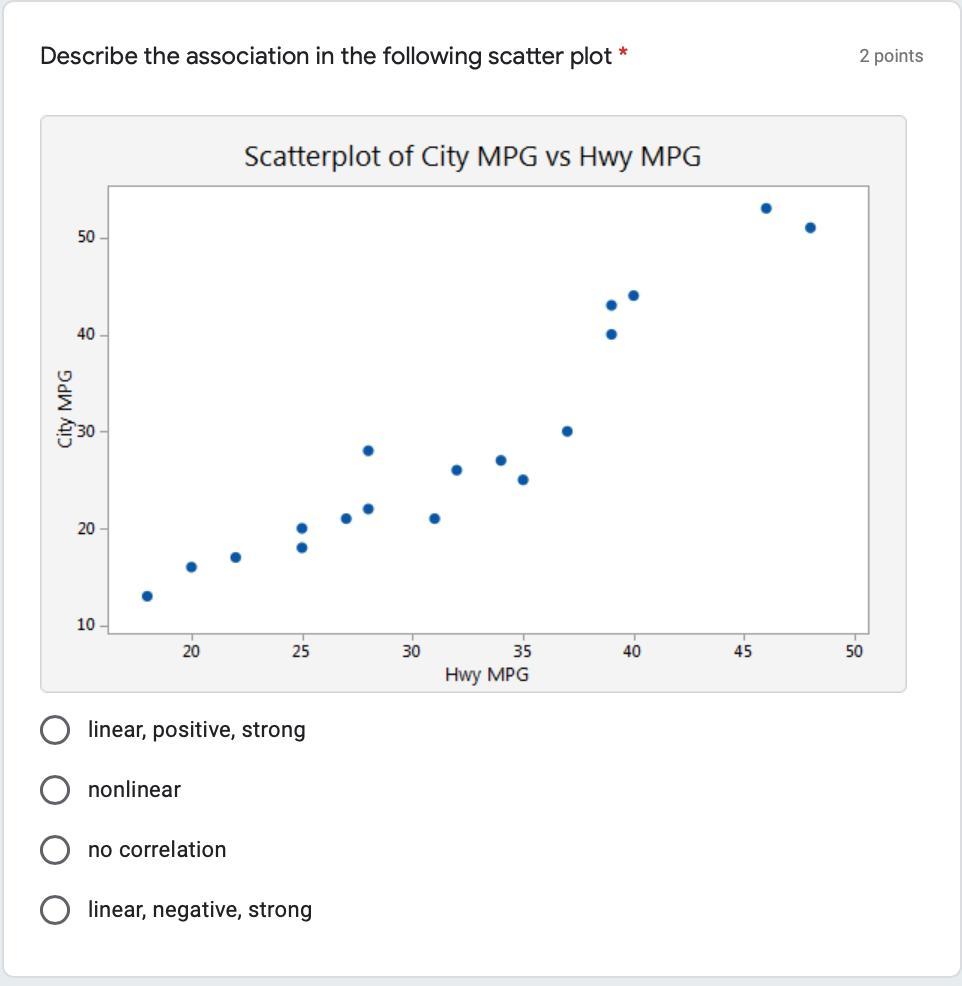The image size is (962, 986).
Task: Select the 'linear, positive, strong' radio button
Action: 55,730
